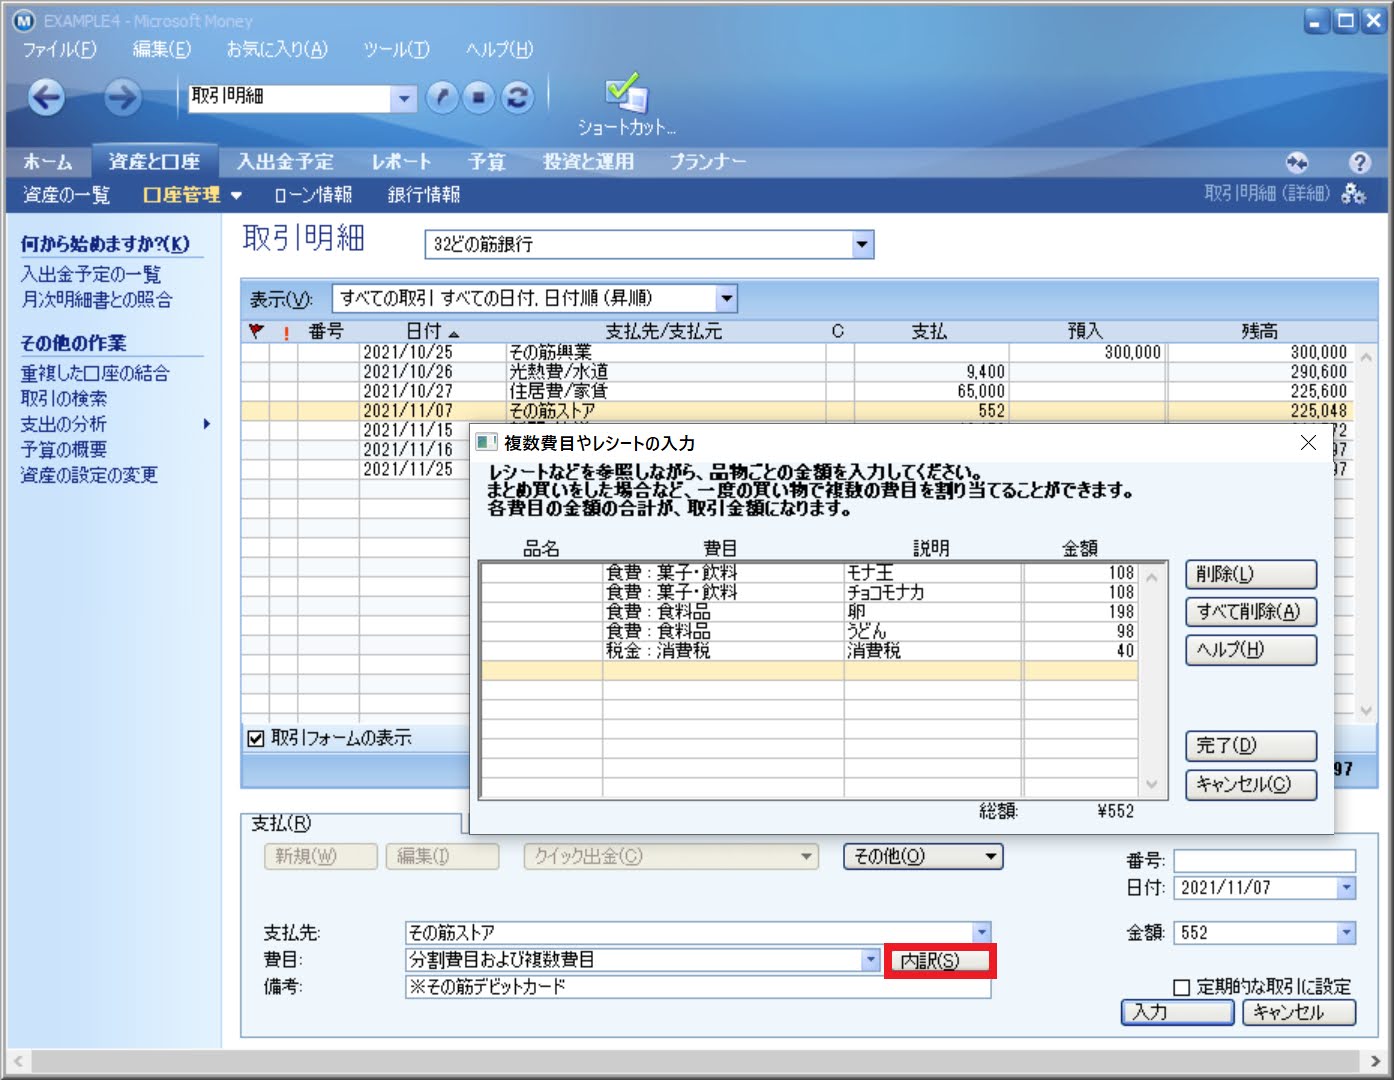Viewport: 1394px width, 1080px height.
Task: Open 資産の一覧 sub-navigation
Action: tap(66, 195)
